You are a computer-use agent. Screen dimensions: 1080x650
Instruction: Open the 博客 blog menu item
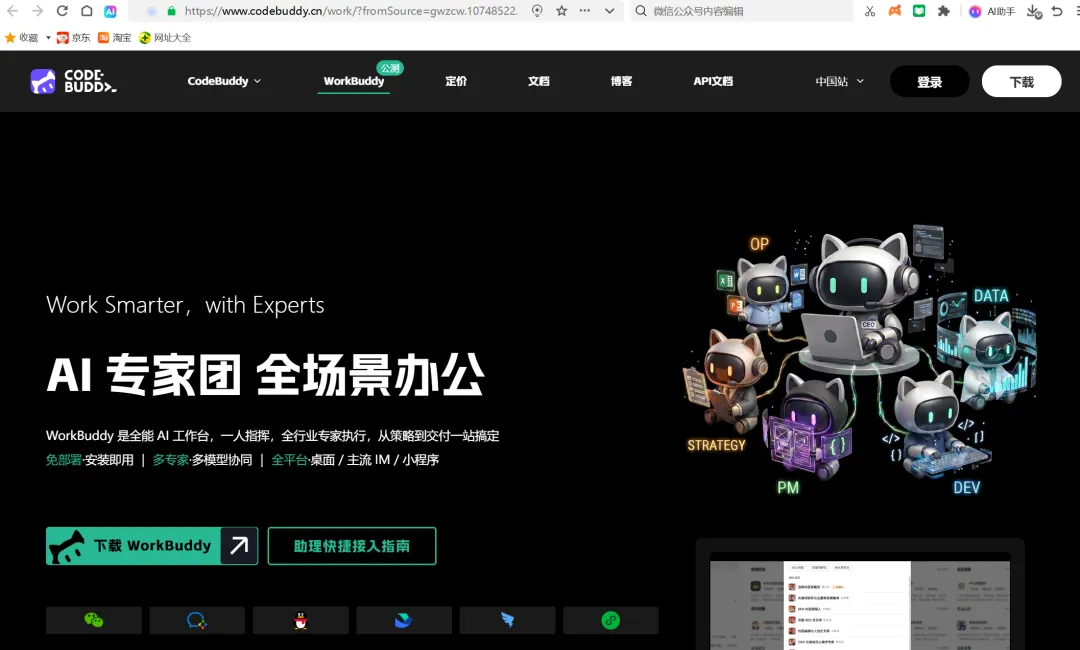click(621, 81)
